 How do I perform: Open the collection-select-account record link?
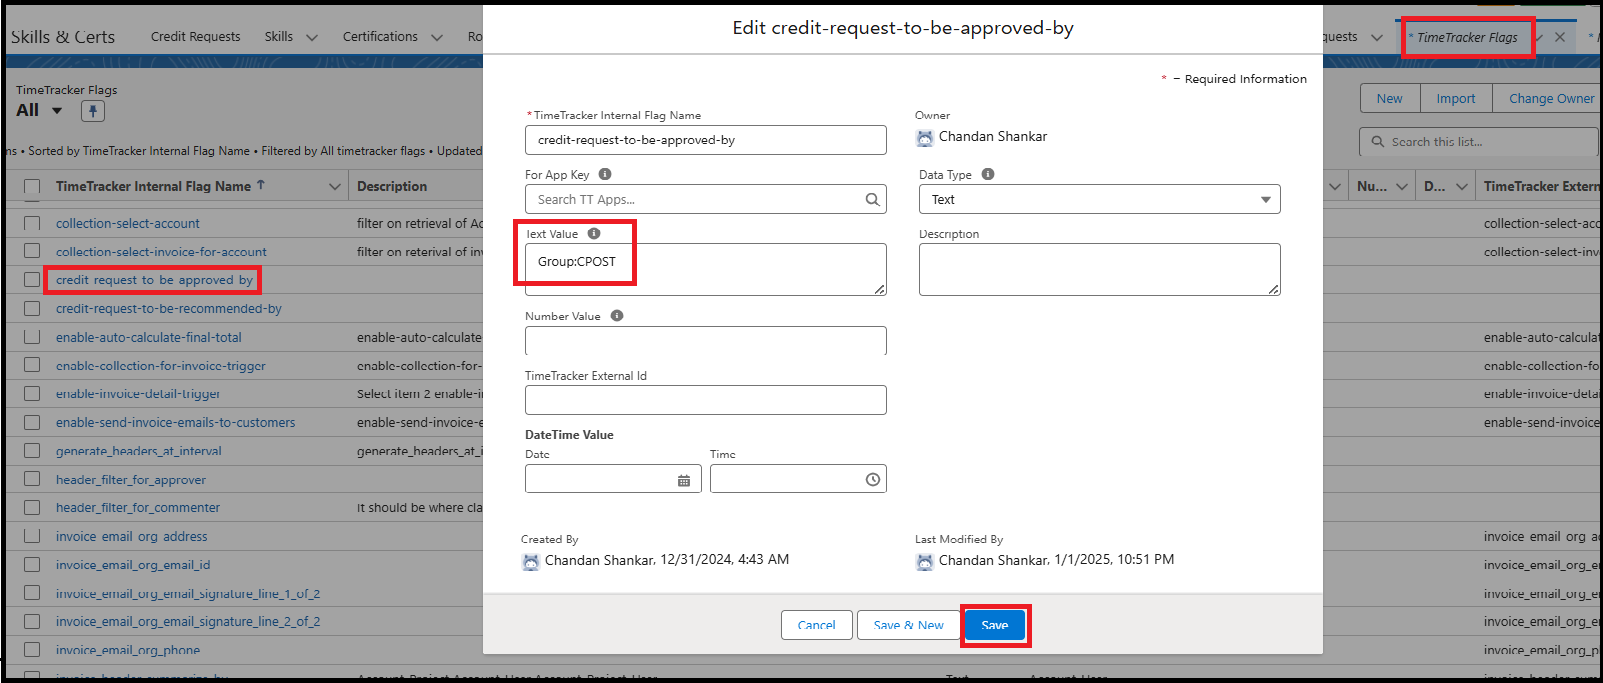[x=127, y=223]
